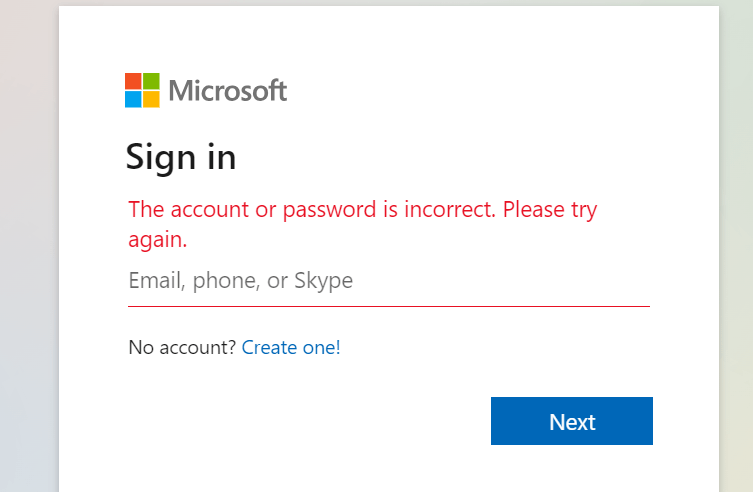Click the yellow square in Microsoft logo

tap(151, 99)
